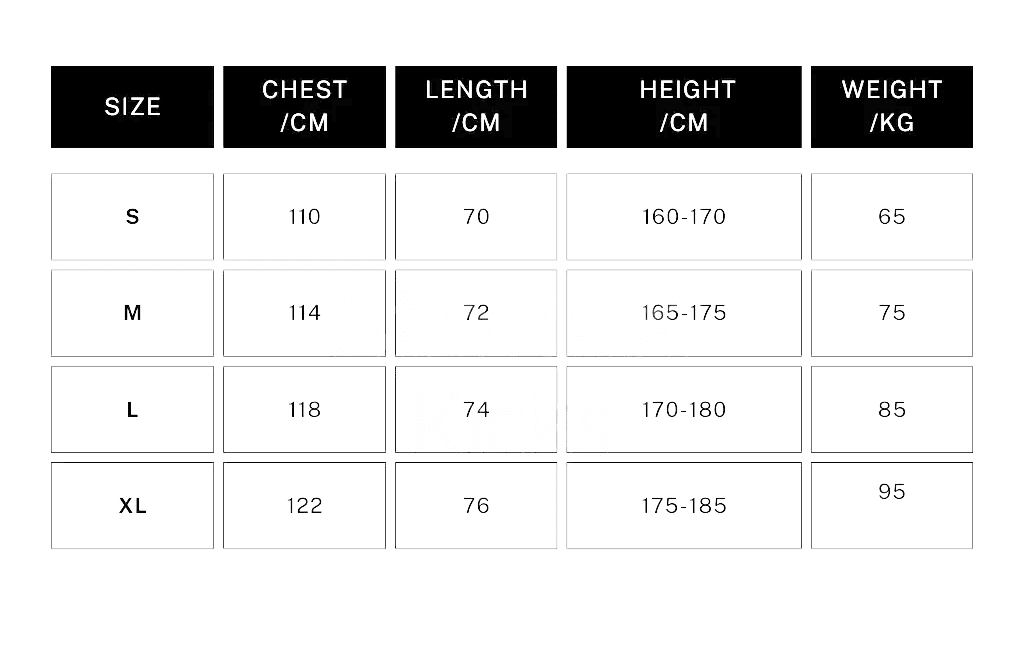Select weight value 85 cell
Image resolution: width=1024 pixels, height=650 pixels.
coord(891,410)
